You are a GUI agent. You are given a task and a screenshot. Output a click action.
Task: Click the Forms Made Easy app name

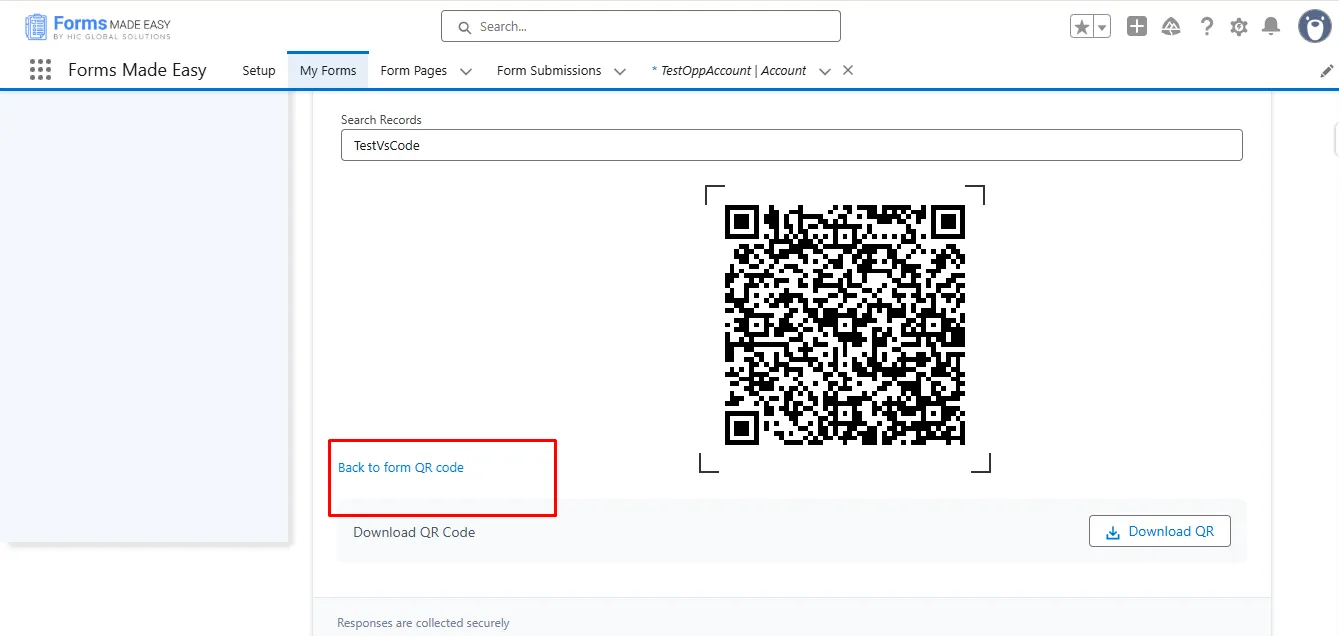(x=137, y=70)
